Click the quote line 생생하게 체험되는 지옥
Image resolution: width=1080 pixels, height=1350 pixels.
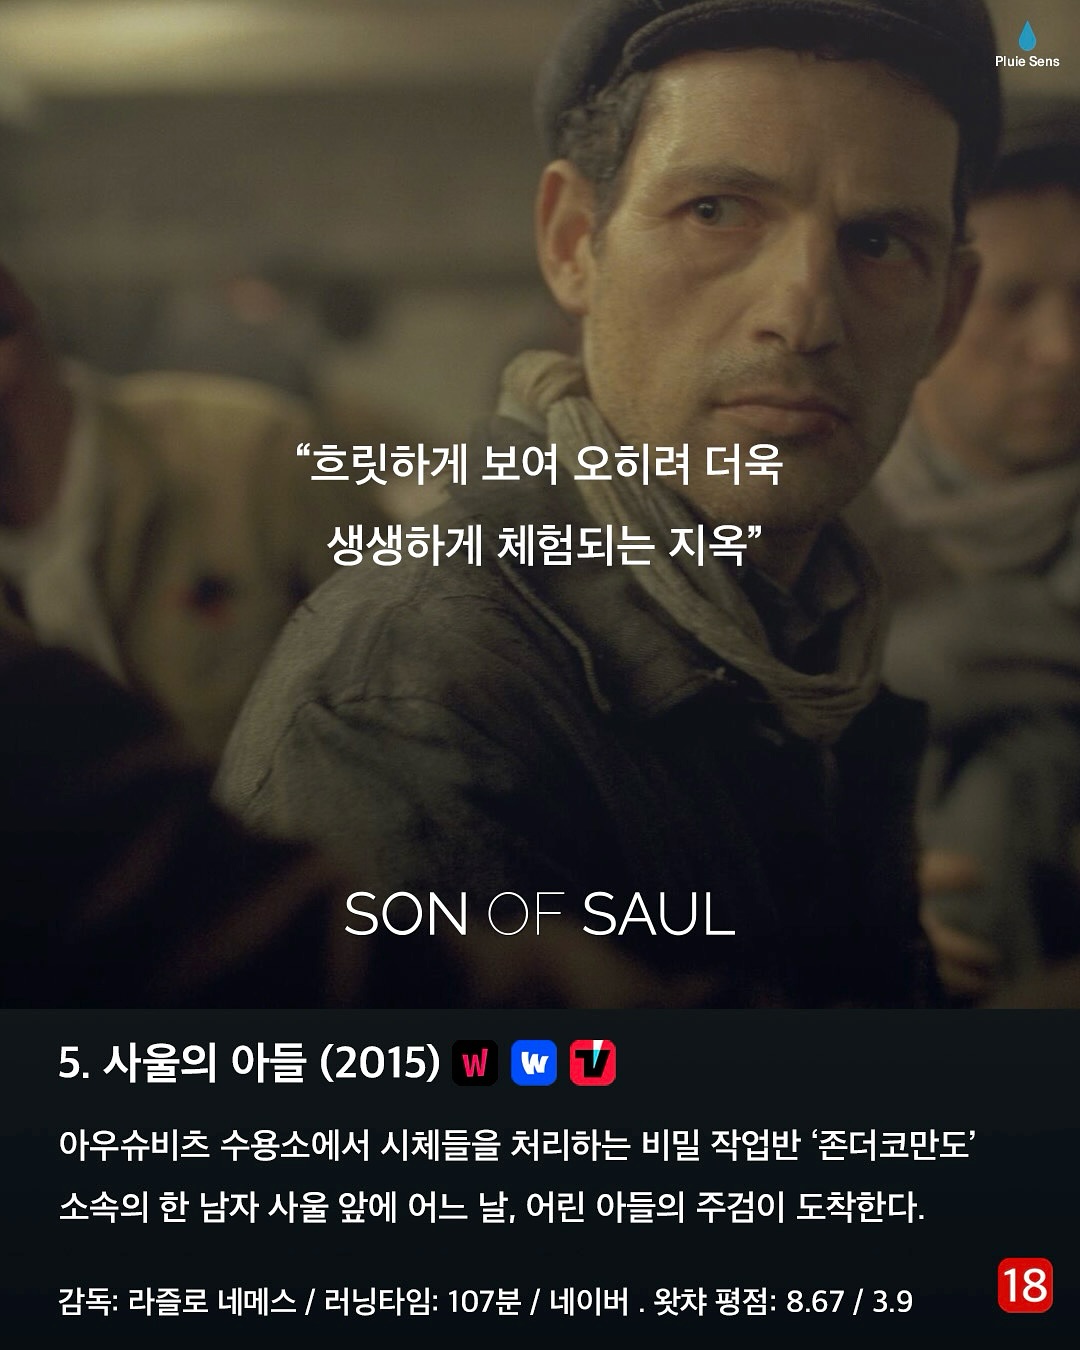pyautogui.click(x=545, y=545)
